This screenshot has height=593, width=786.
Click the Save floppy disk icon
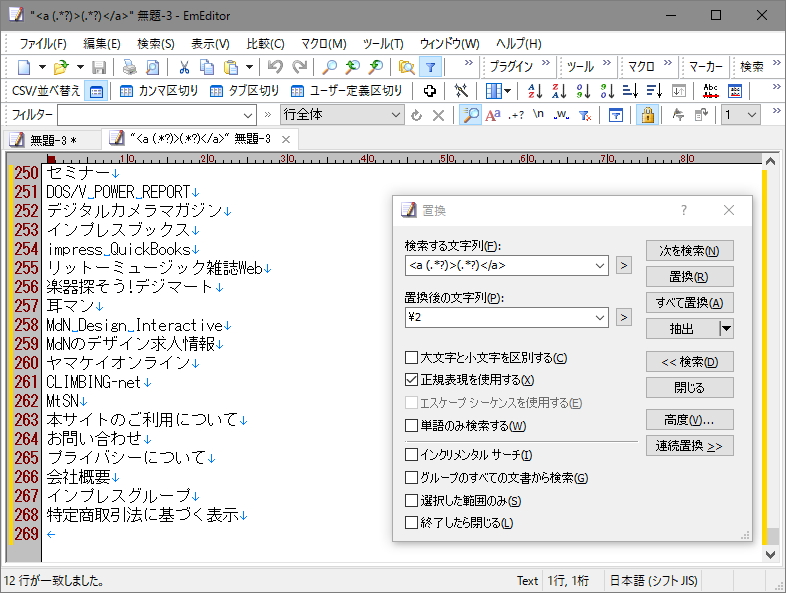[x=99, y=67]
